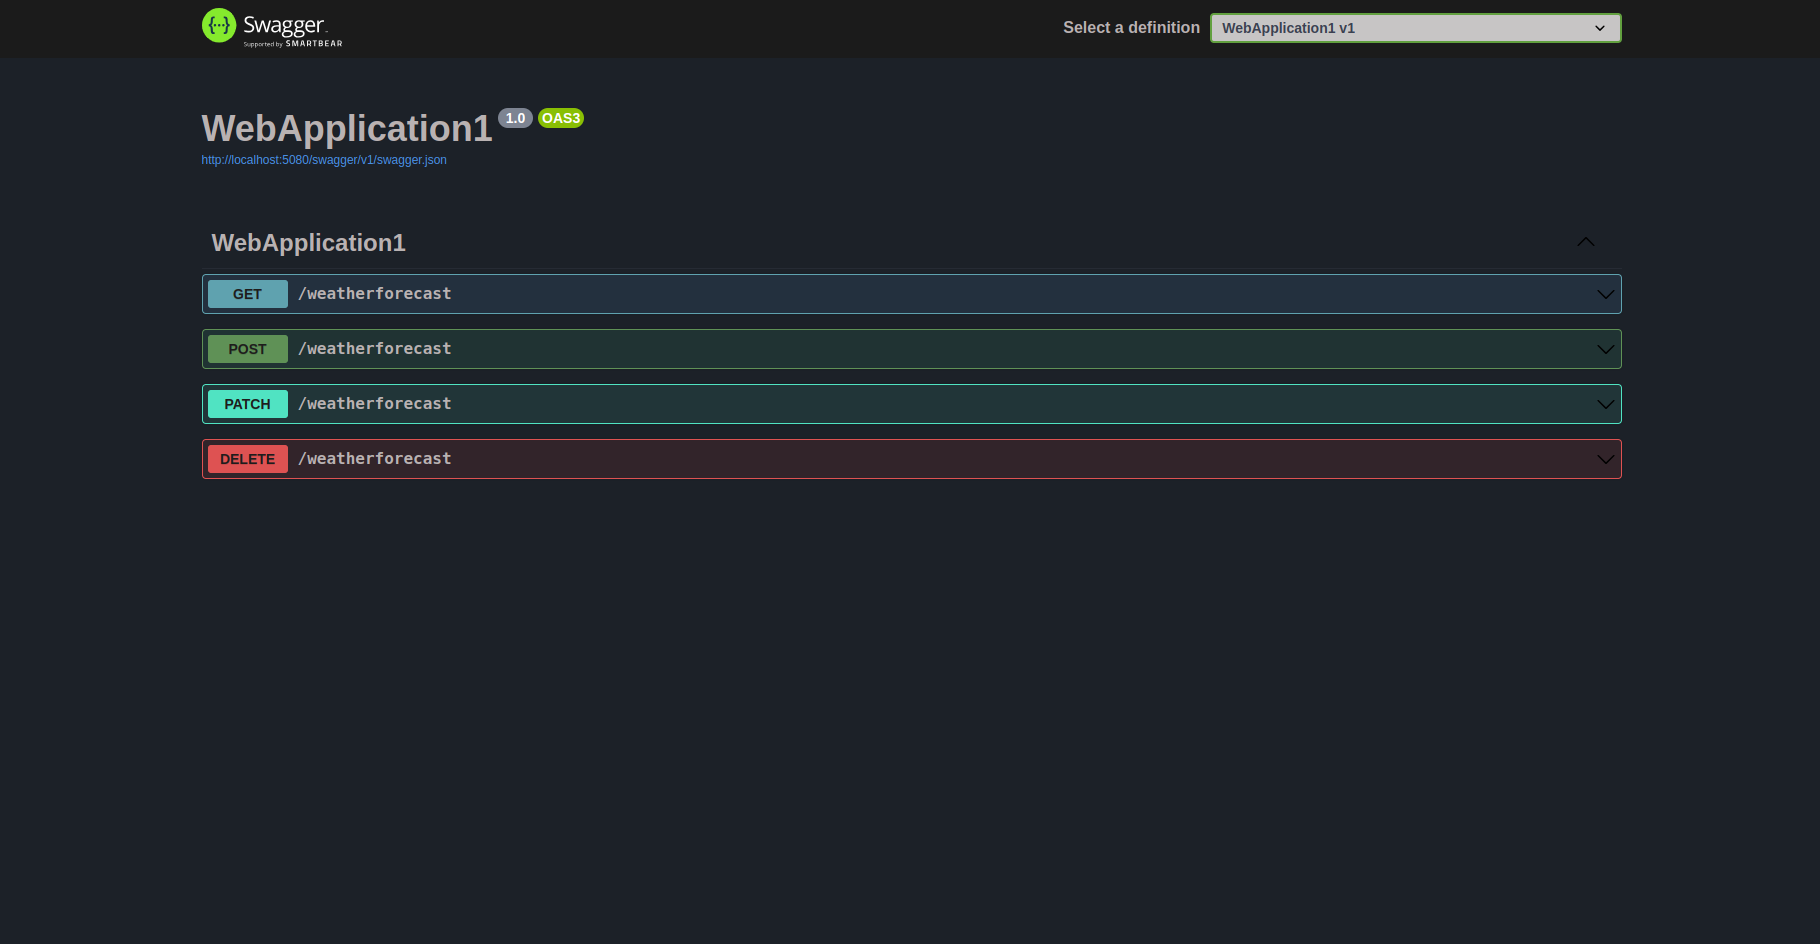The width and height of the screenshot is (1820, 944).
Task: Collapse the WebApplication1 section chevron
Action: click(1585, 242)
